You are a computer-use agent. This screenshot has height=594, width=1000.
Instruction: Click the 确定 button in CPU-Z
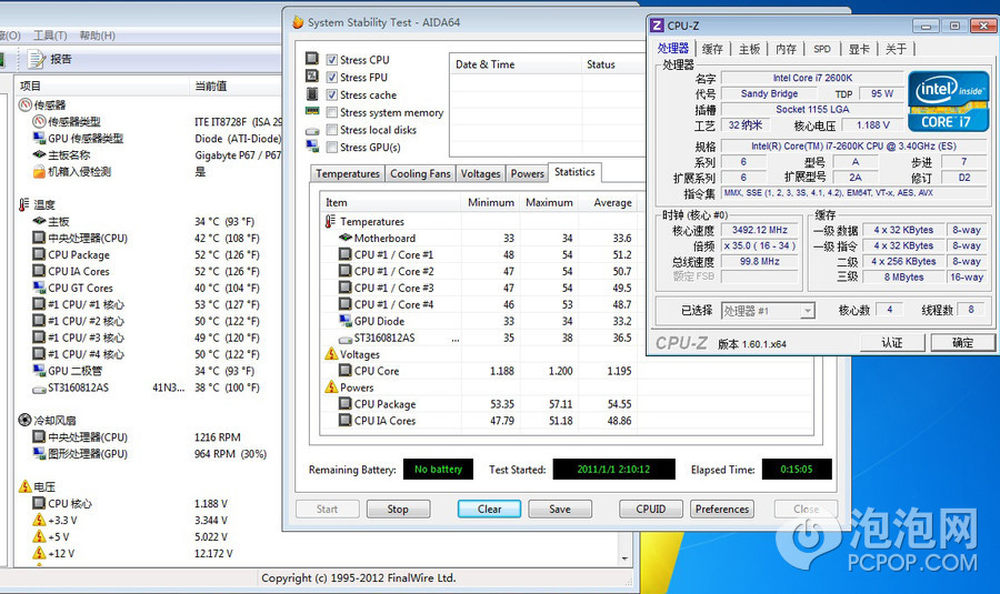click(963, 343)
